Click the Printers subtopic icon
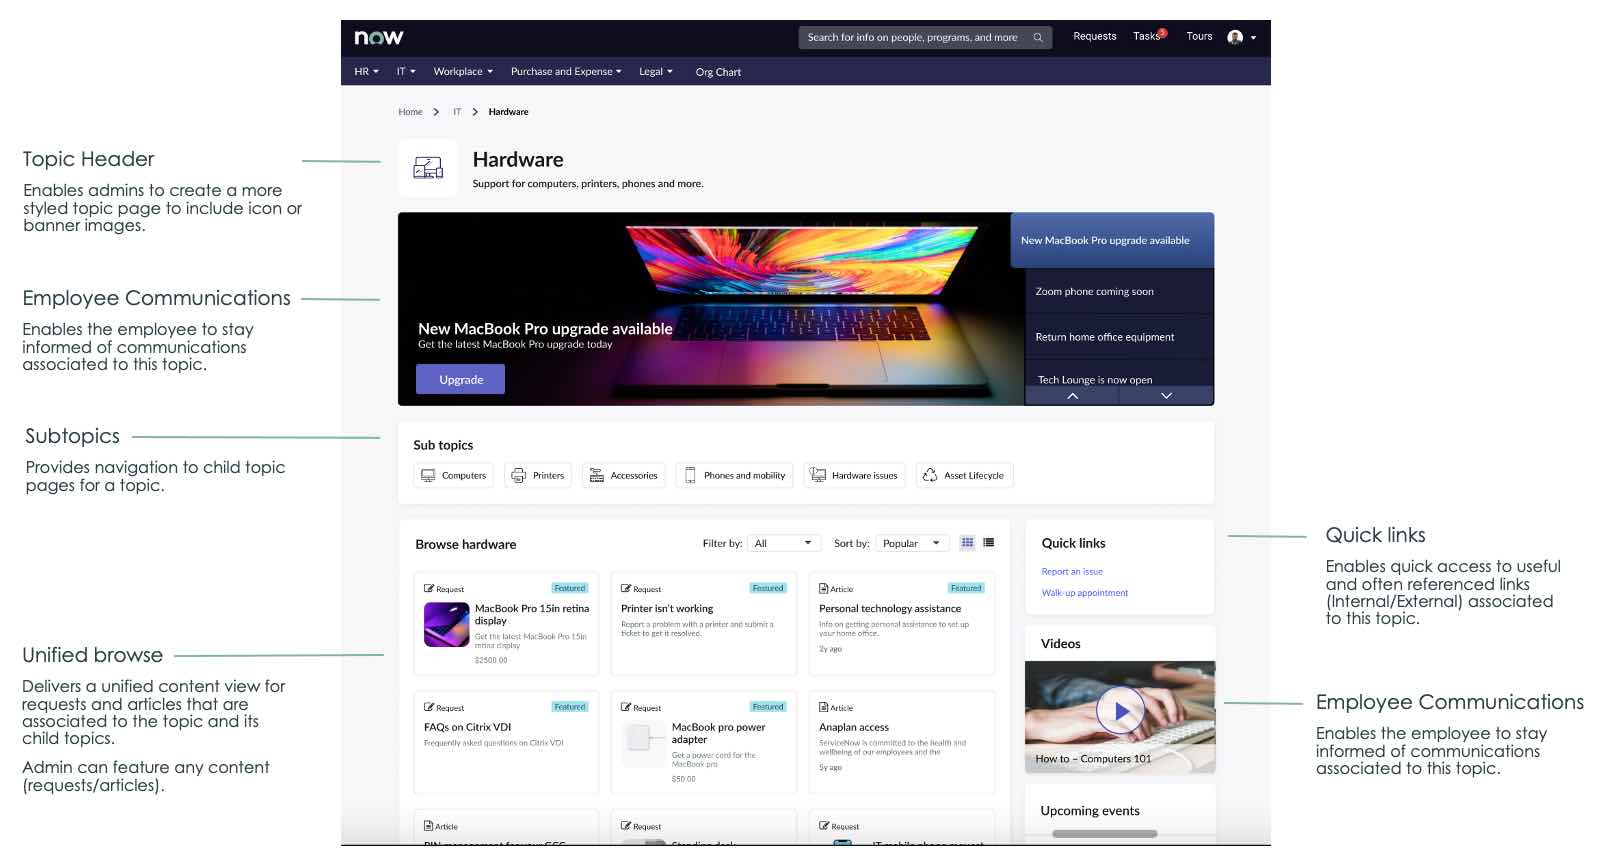The width and height of the screenshot is (1599, 849). coord(518,476)
